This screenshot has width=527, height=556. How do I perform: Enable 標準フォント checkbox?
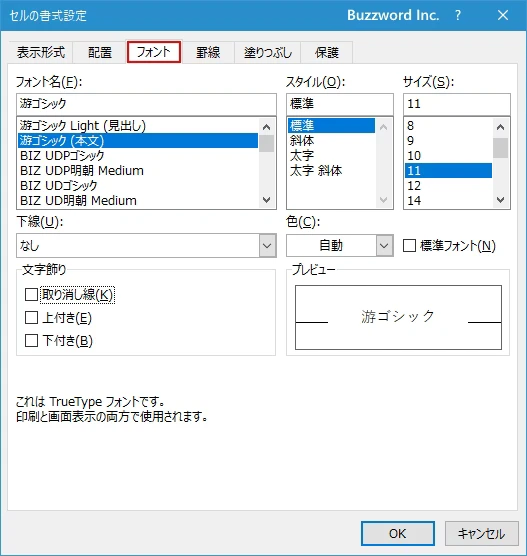pyautogui.click(x=409, y=245)
